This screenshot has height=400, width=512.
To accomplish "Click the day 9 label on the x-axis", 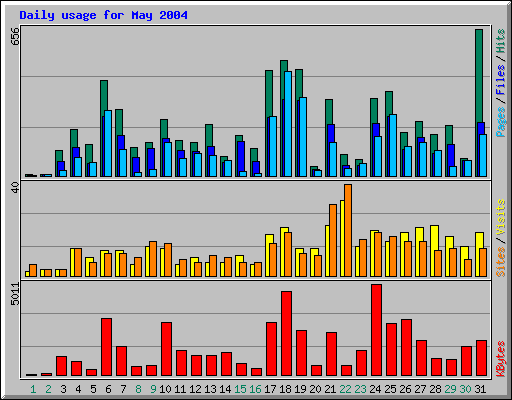I will 153,389.
